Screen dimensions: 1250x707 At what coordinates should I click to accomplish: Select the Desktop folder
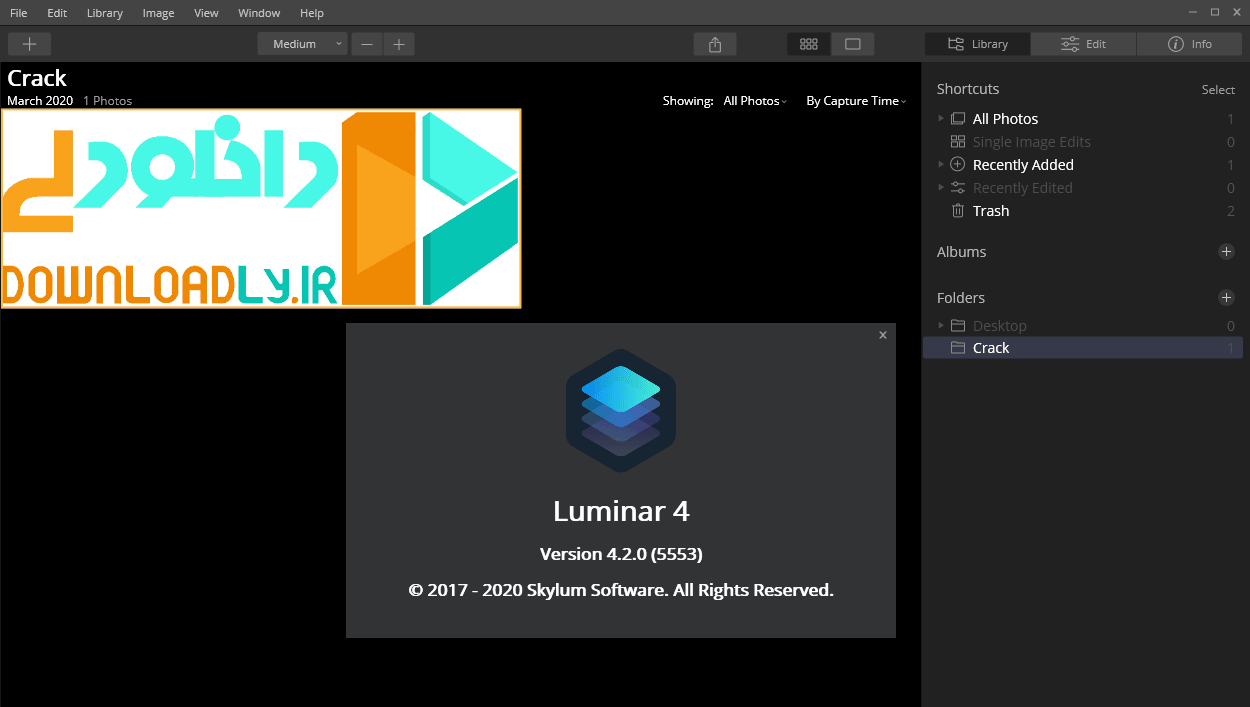[x=999, y=326]
